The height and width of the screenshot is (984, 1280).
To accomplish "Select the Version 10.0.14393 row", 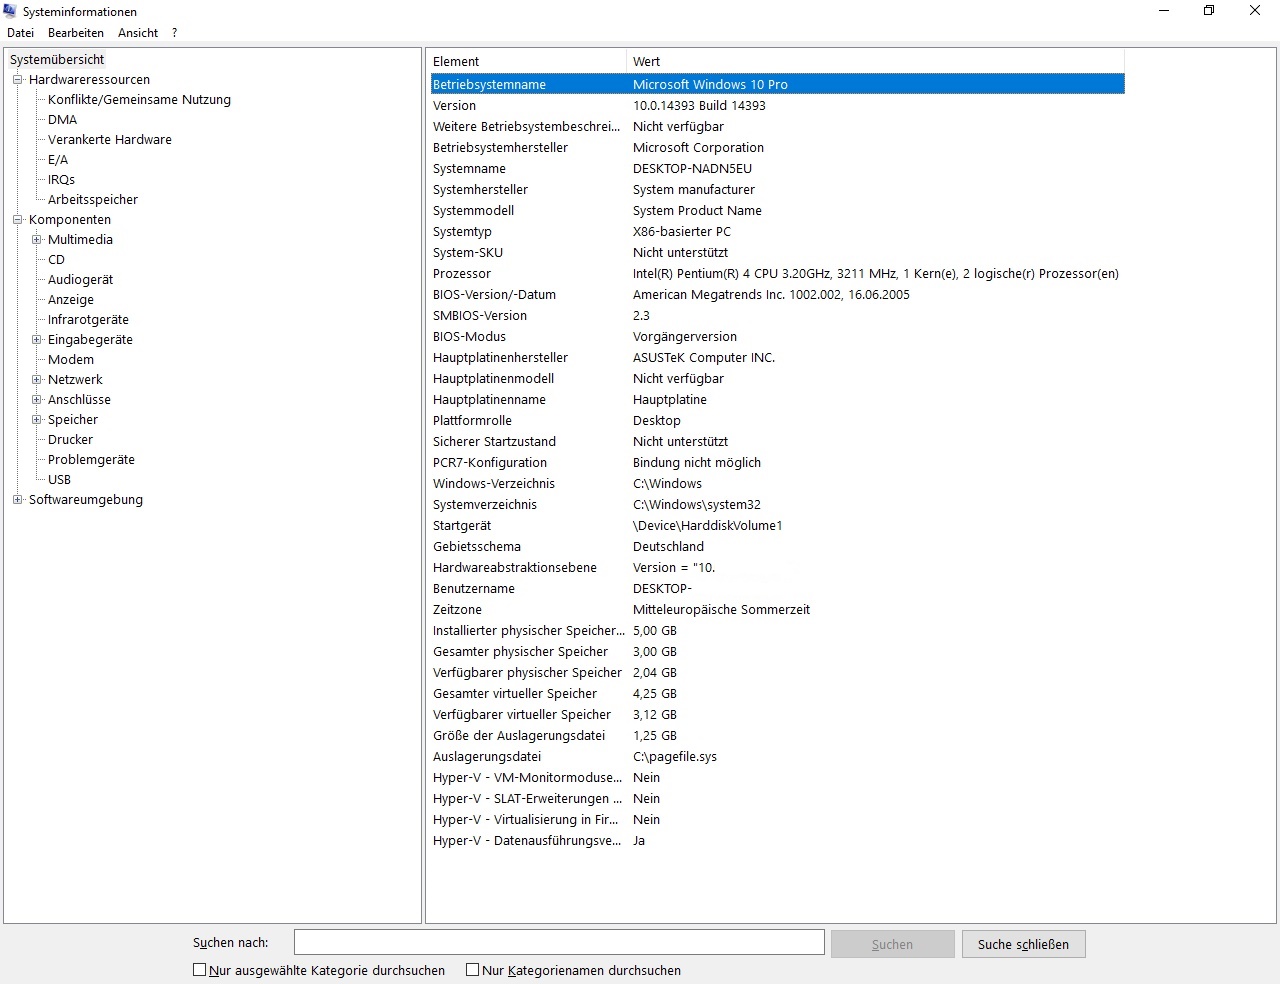I will 777,105.
